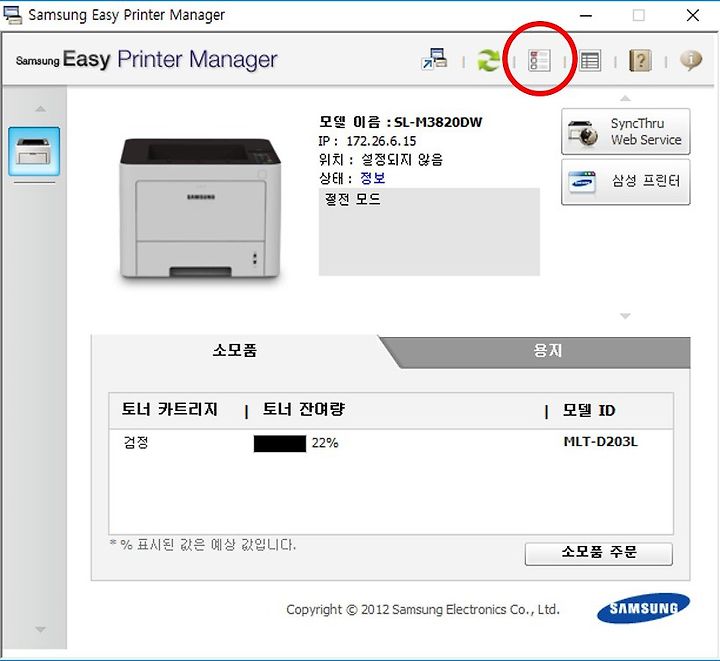Click the MLT-D203L model ID text

(601, 442)
